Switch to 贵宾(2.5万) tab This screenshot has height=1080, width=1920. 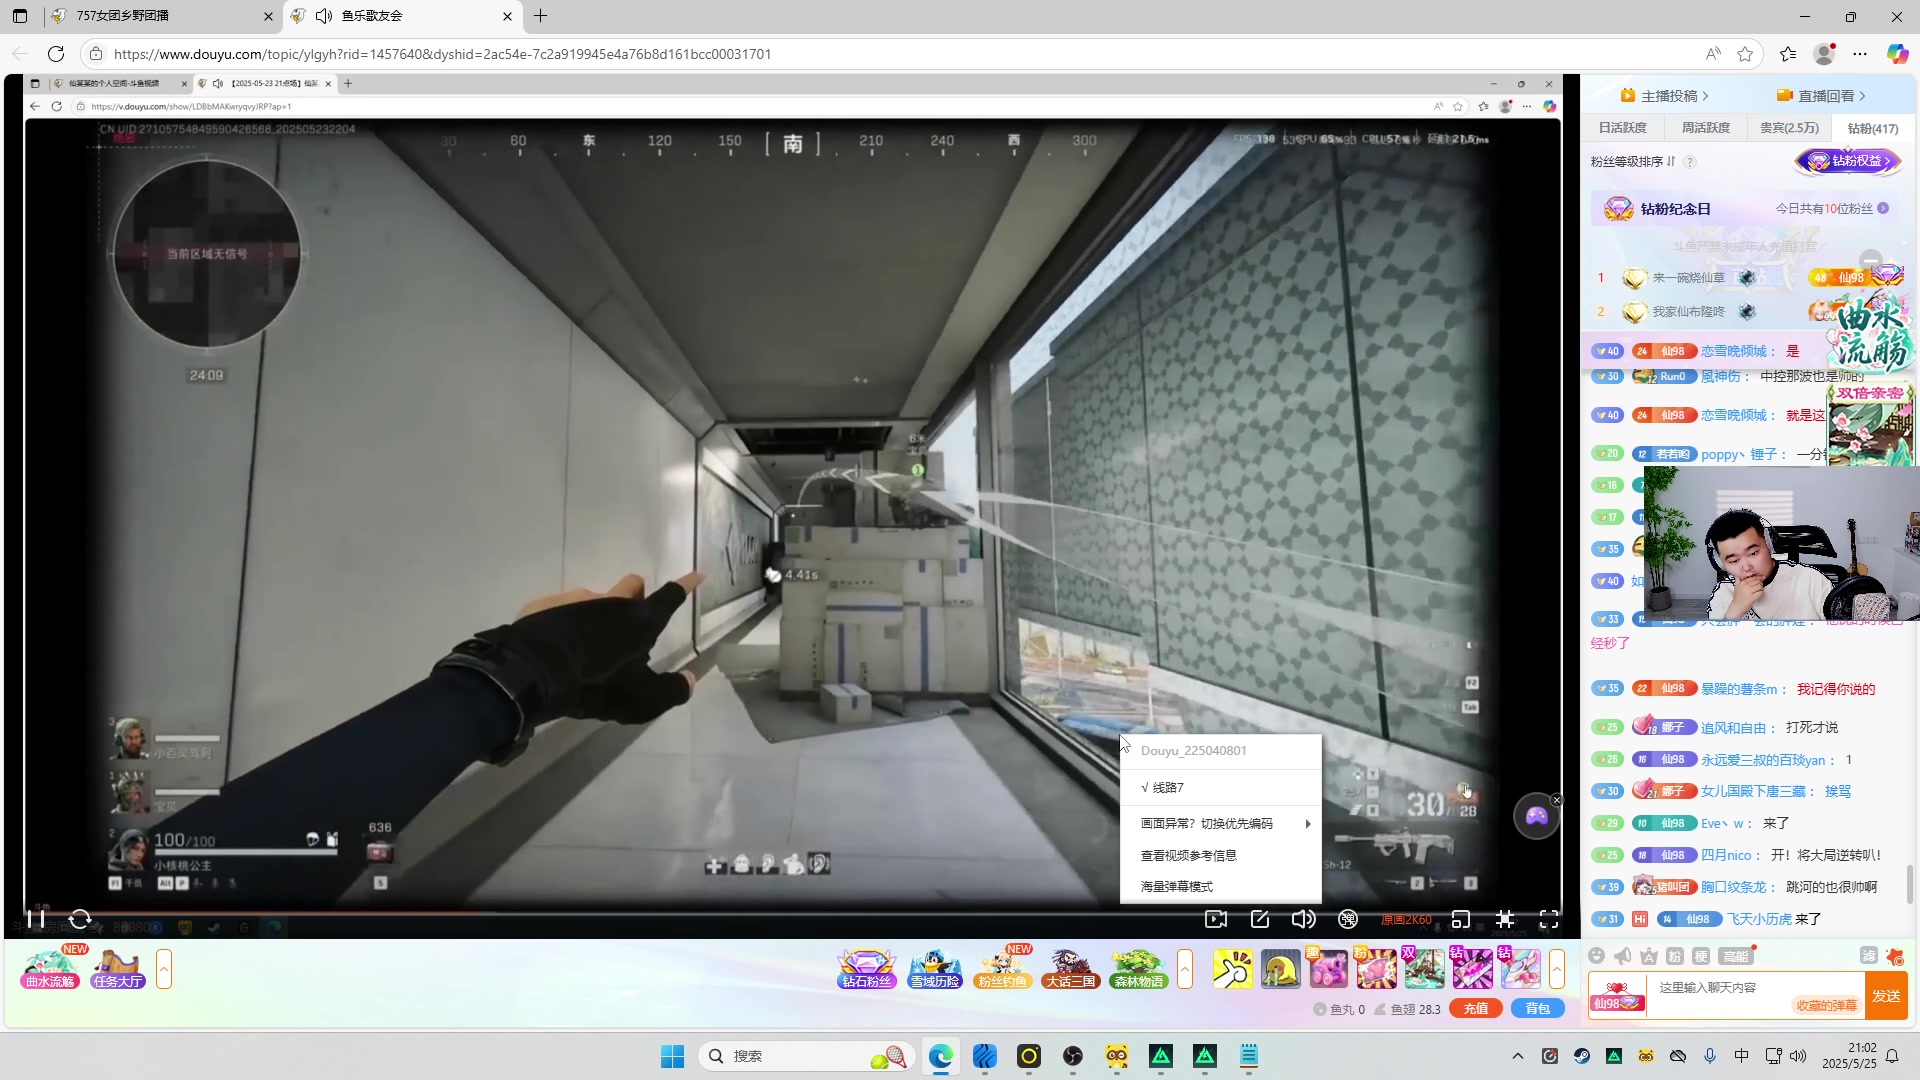[x=1790, y=128]
